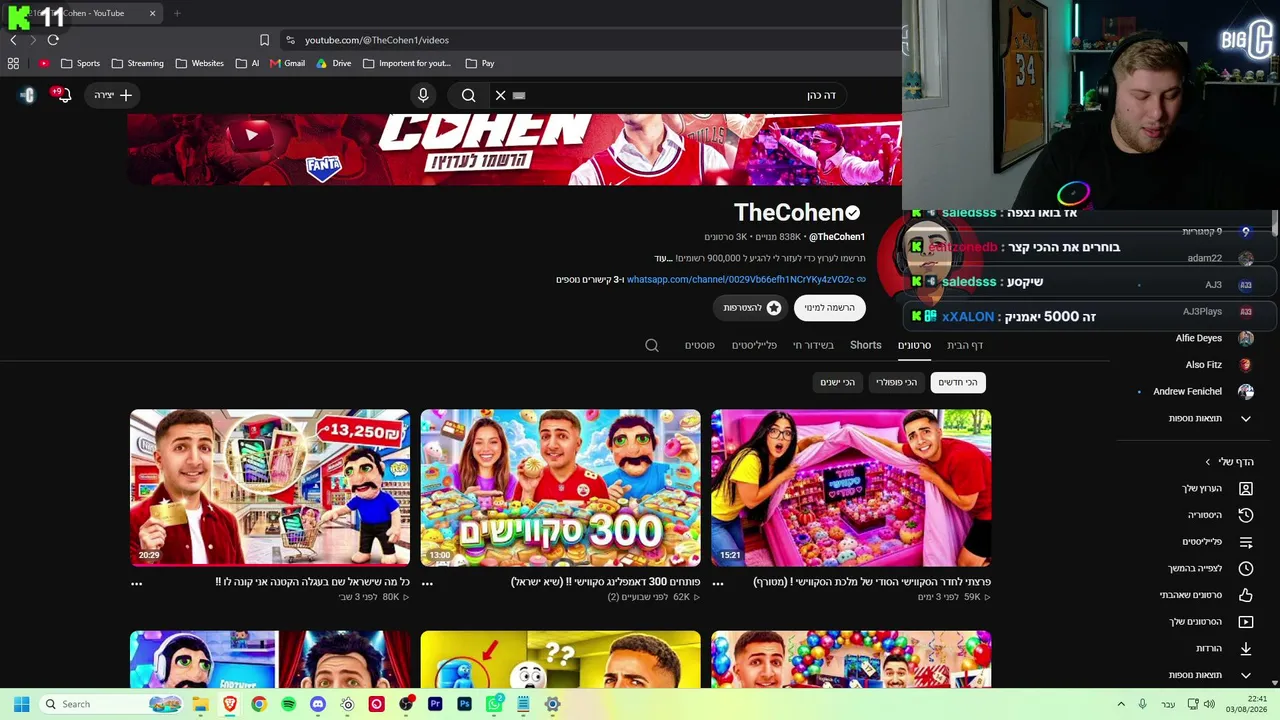Screen dimensions: 1280x720
Task: Switch to the Playlists channel tab
Action: click(754, 345)
